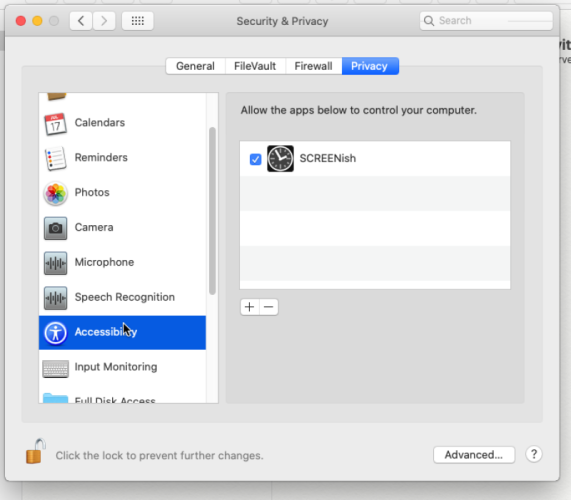Switch to the General tab

click(x=195, y=66)
